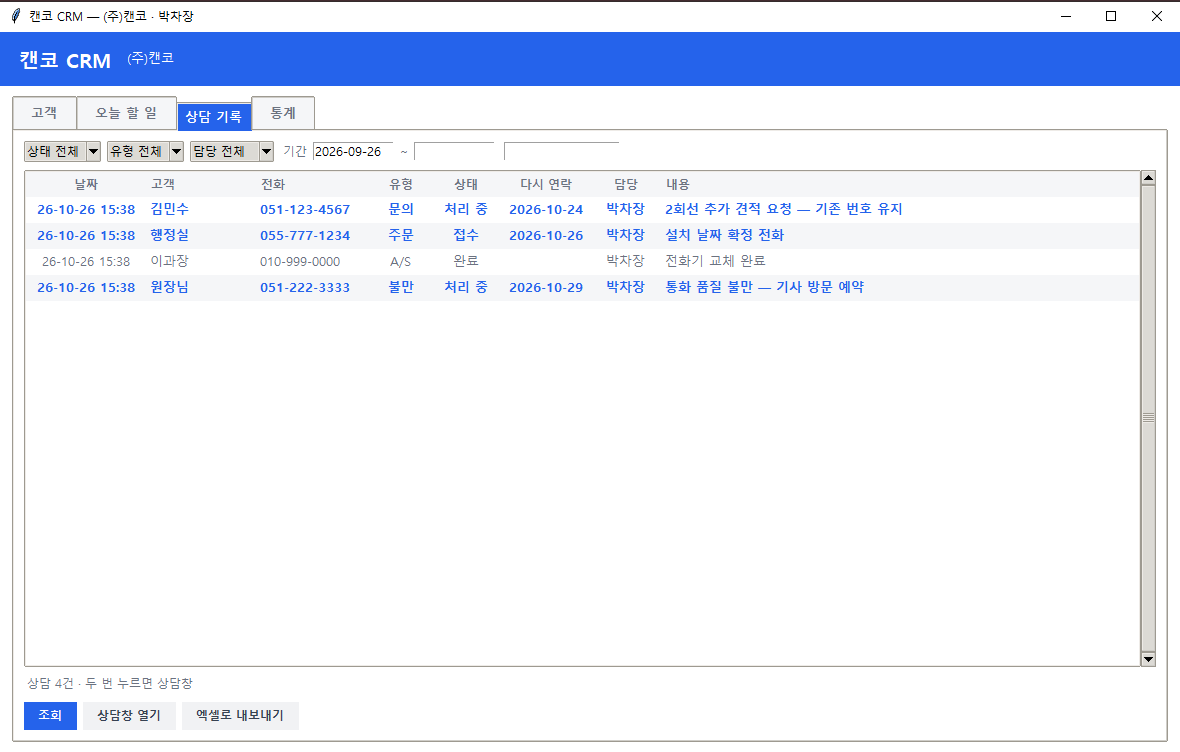1180x752 pixels.
Task: Click 엑셀로 내보내기 button
Action: pos(240,715)
